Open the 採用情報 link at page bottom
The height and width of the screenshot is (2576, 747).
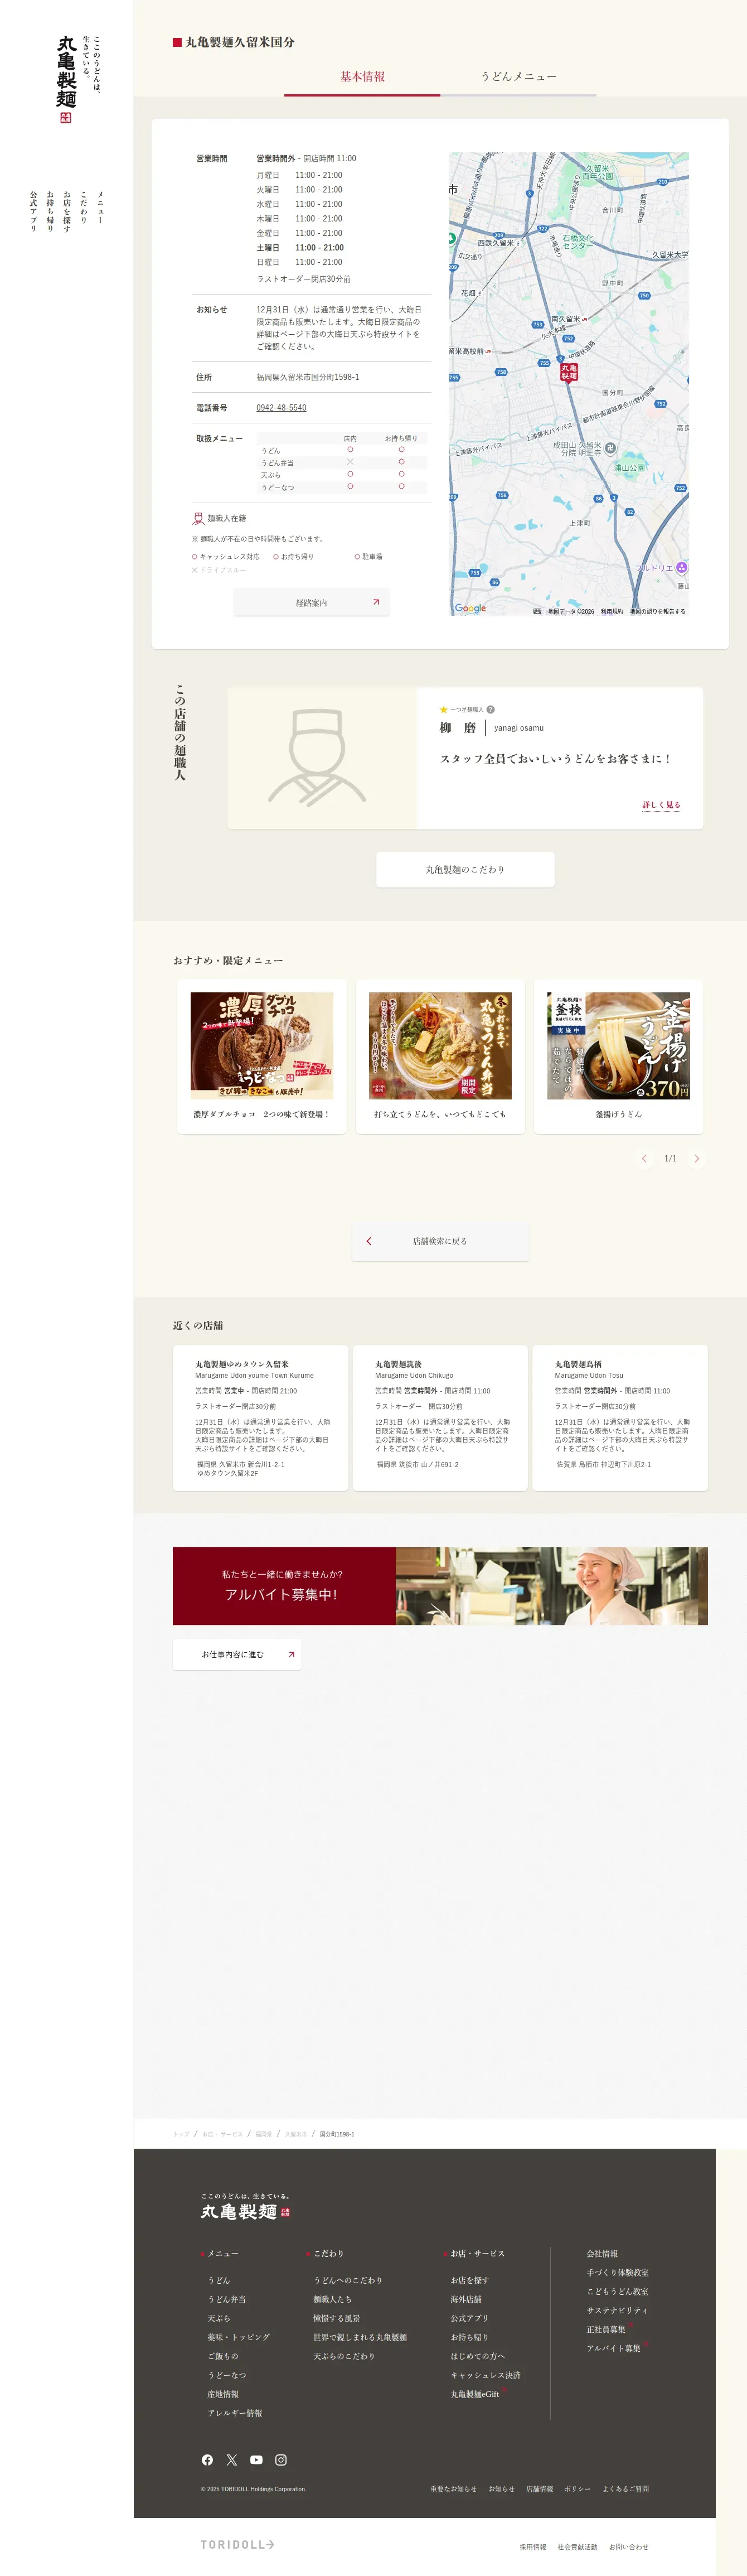coord(533,2547)
